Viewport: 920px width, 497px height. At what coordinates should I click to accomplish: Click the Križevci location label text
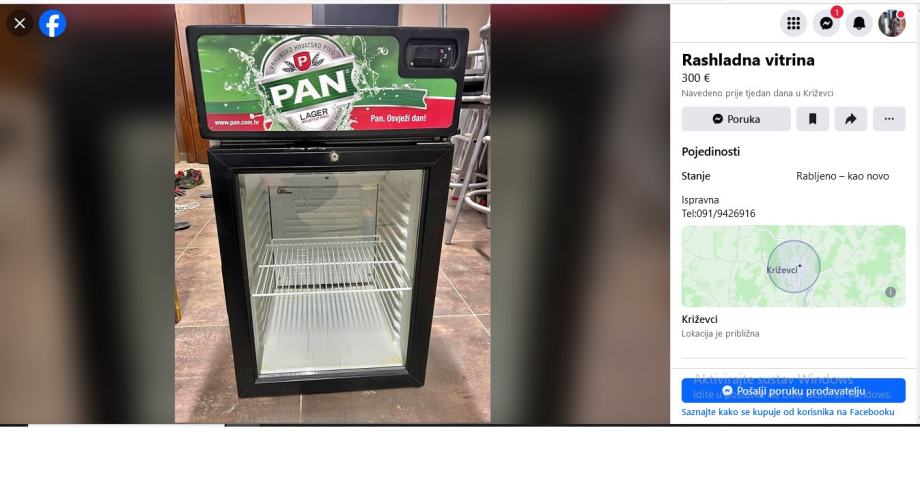click(699, 319)
